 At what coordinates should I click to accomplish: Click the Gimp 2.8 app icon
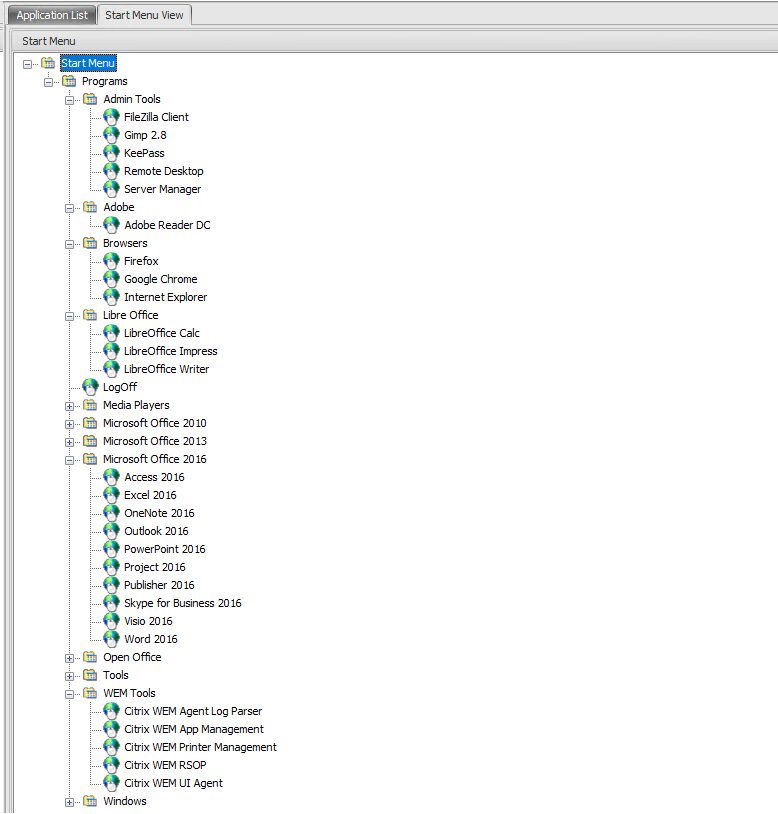[x=111, y=135]
